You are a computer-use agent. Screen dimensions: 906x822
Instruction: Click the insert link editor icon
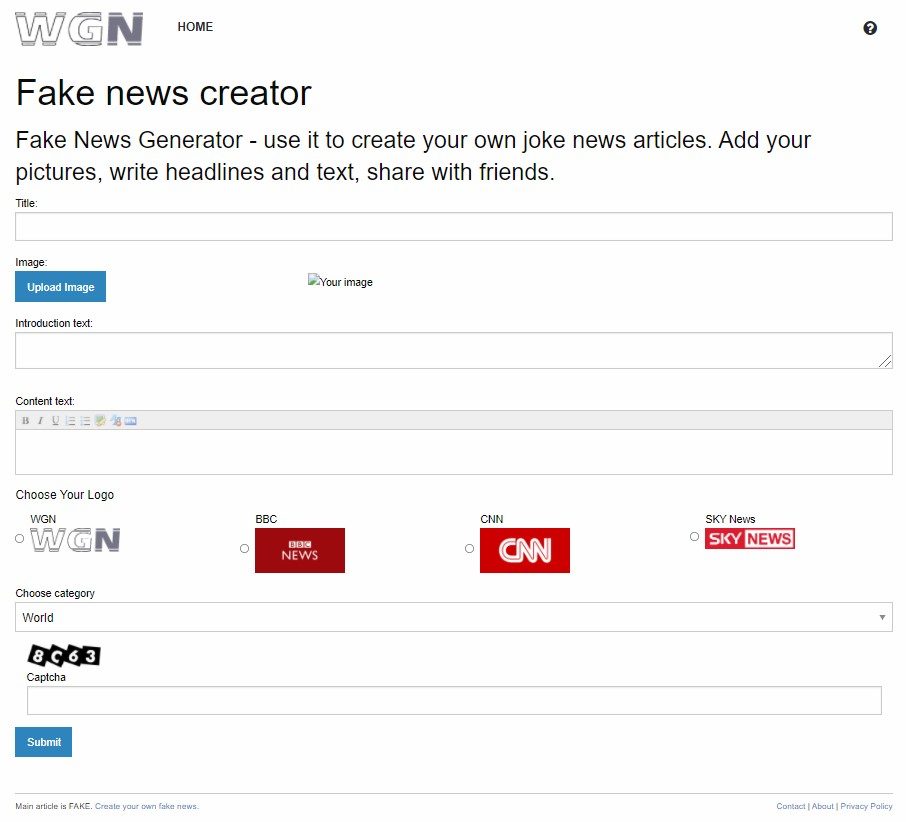[x=116, y=421]
